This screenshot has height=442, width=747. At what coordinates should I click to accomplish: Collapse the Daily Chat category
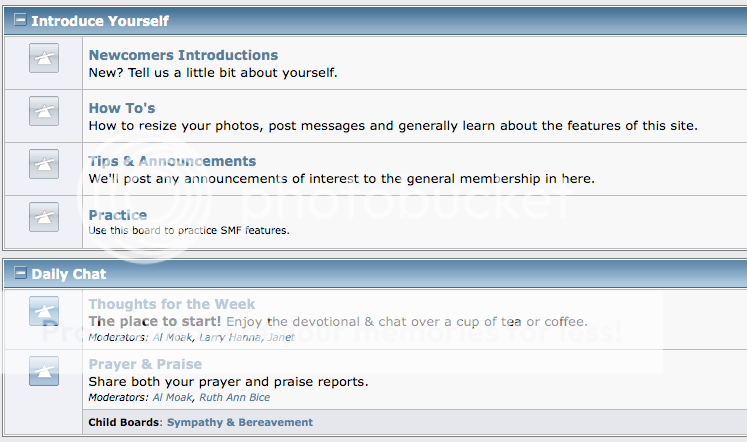coord(20,273)
